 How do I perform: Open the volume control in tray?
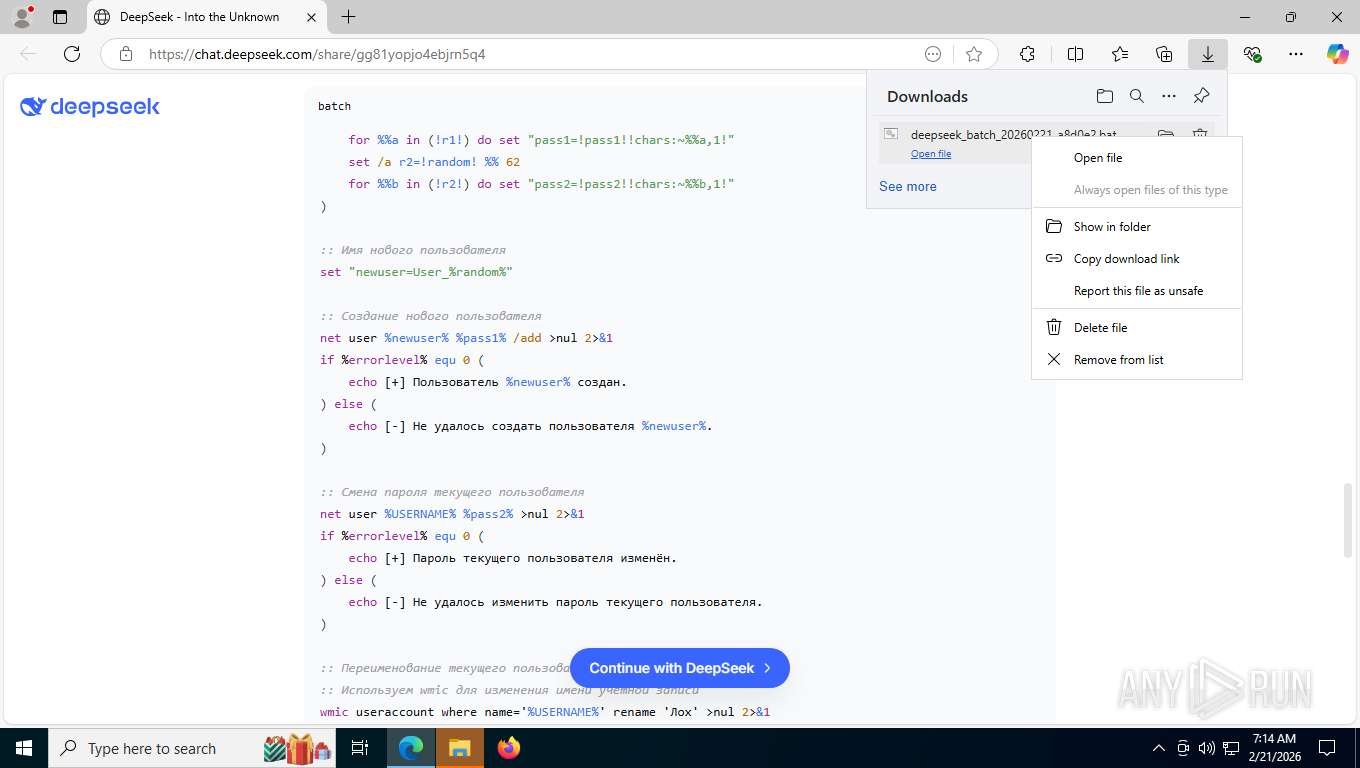(x=1207, y=748)
